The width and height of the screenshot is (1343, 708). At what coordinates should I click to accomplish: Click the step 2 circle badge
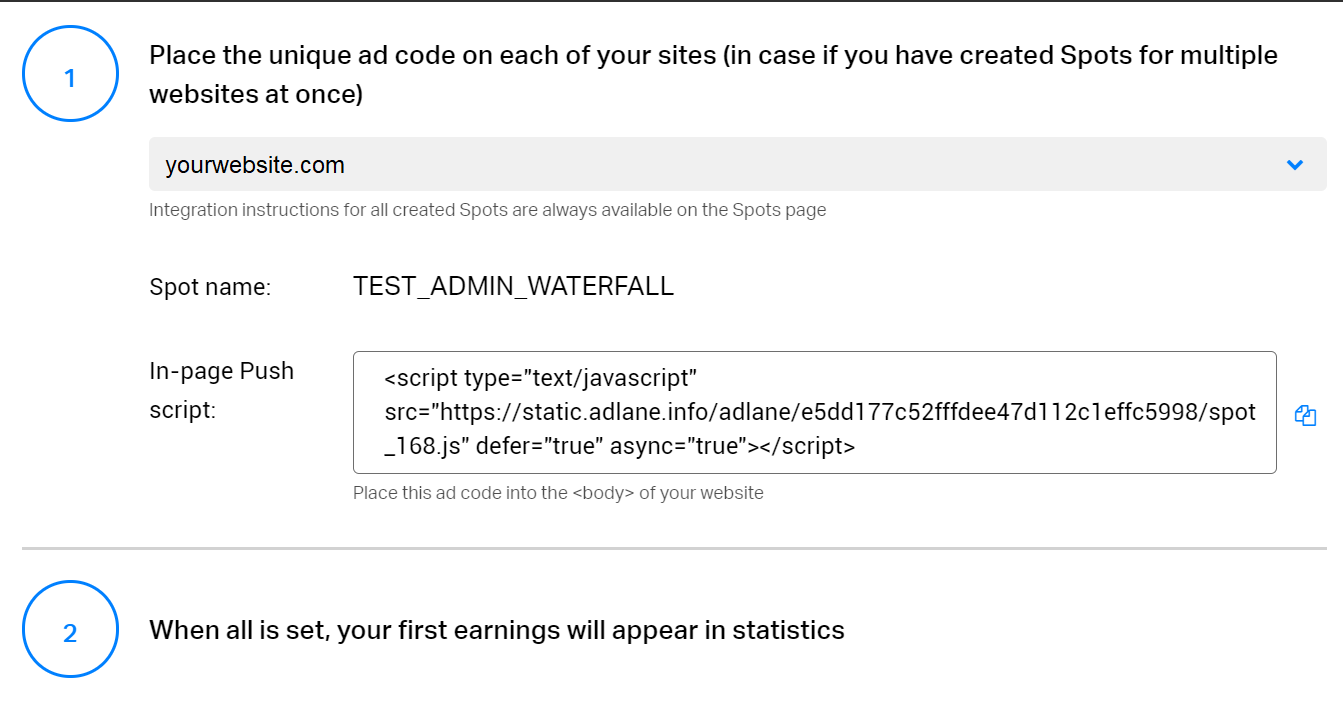[x=70, y=632]
